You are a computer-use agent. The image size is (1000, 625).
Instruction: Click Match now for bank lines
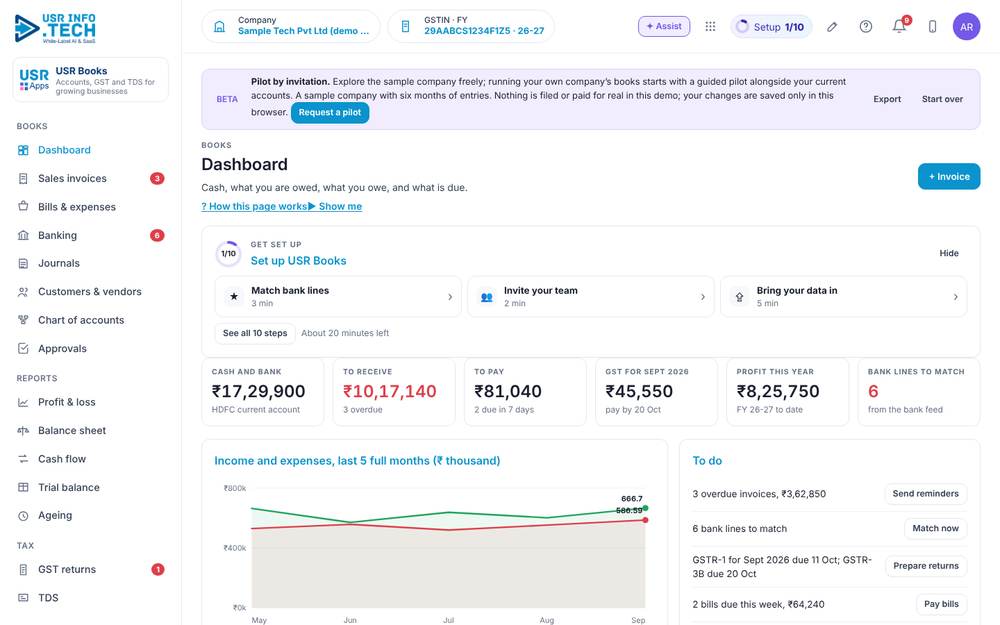click(x=935, y=528)
